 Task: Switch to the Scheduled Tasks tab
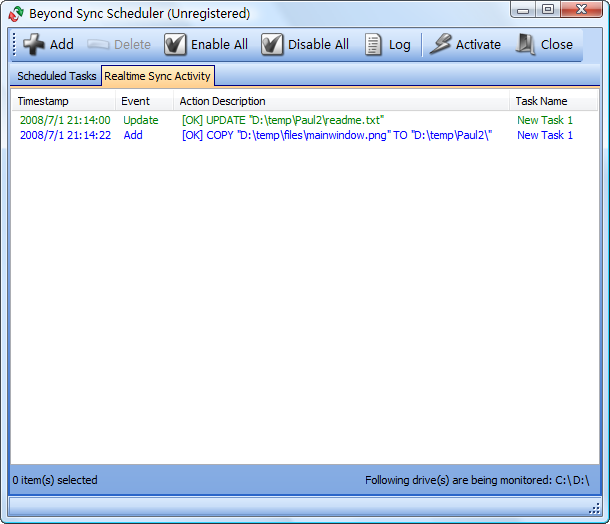point(56,76)
